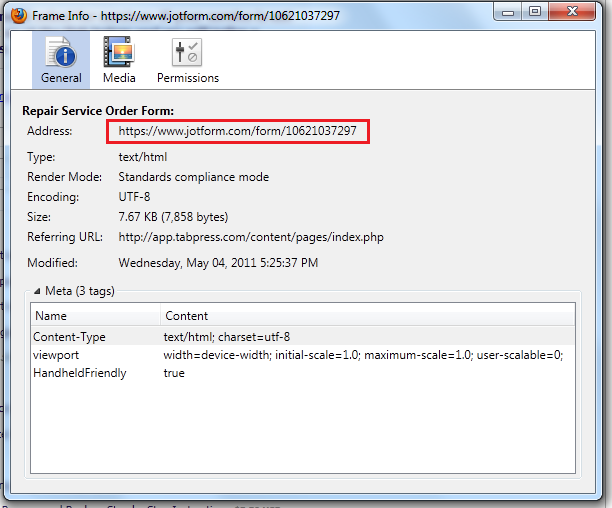Screen dimensions: 612x508
Task: Click the Content column header
Action: click(366, 316)
